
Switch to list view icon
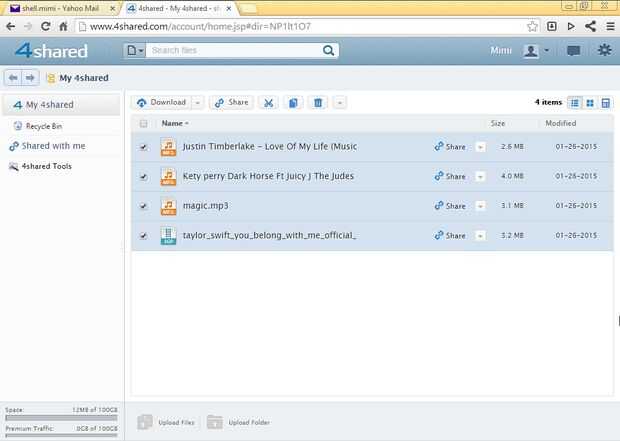[575, 103]
